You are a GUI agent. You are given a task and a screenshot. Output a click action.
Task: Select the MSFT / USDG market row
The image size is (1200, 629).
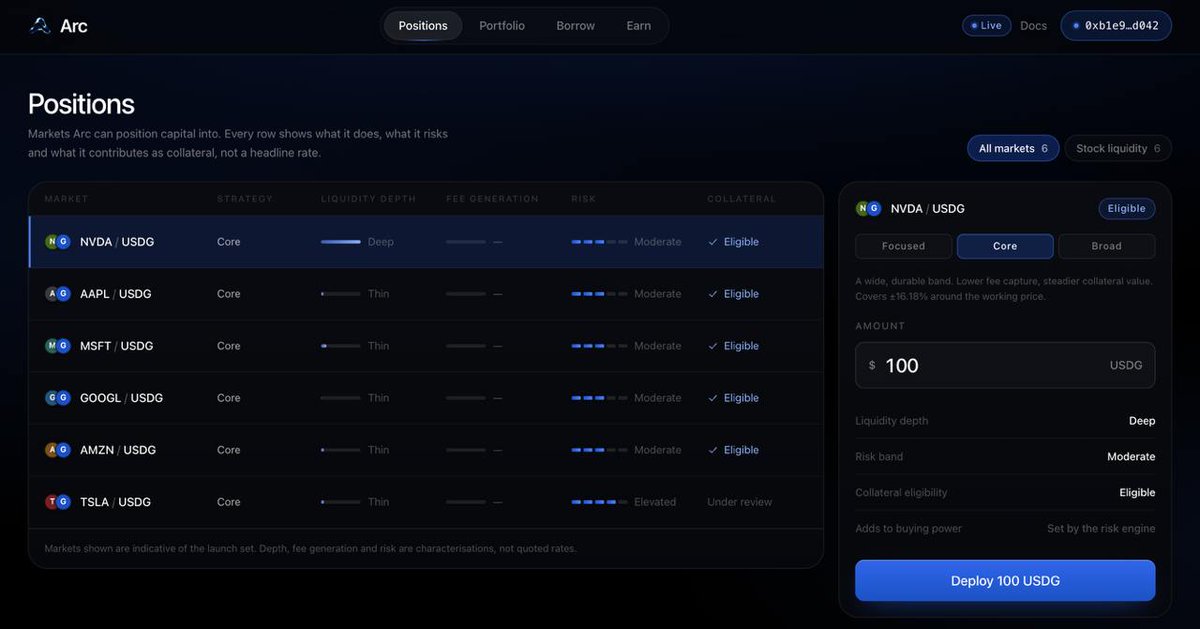(426, 346)
